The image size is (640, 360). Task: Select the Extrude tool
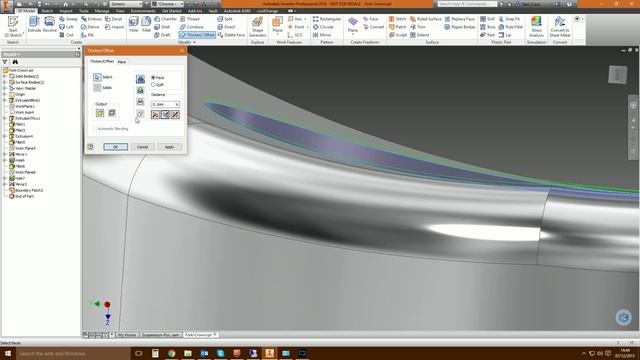coord(34,24)
